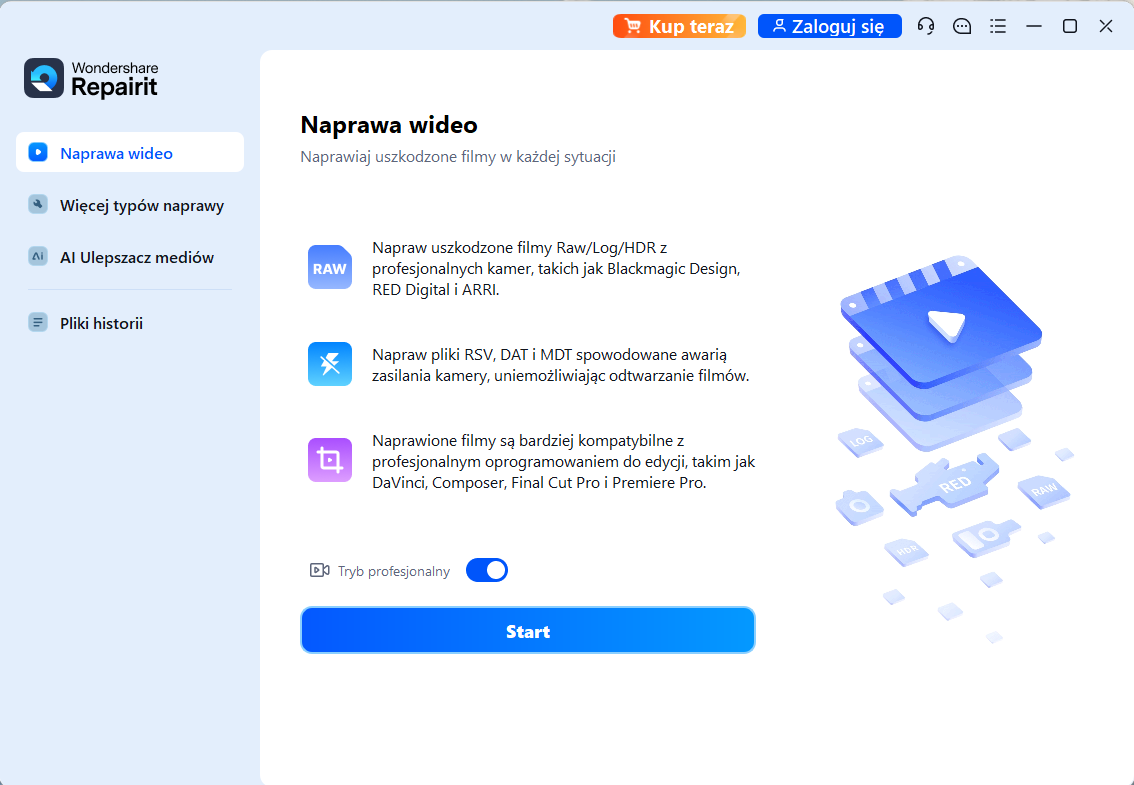Minimize the Repairit window
Screen dimensions: 1134x785
[1034, 26]
